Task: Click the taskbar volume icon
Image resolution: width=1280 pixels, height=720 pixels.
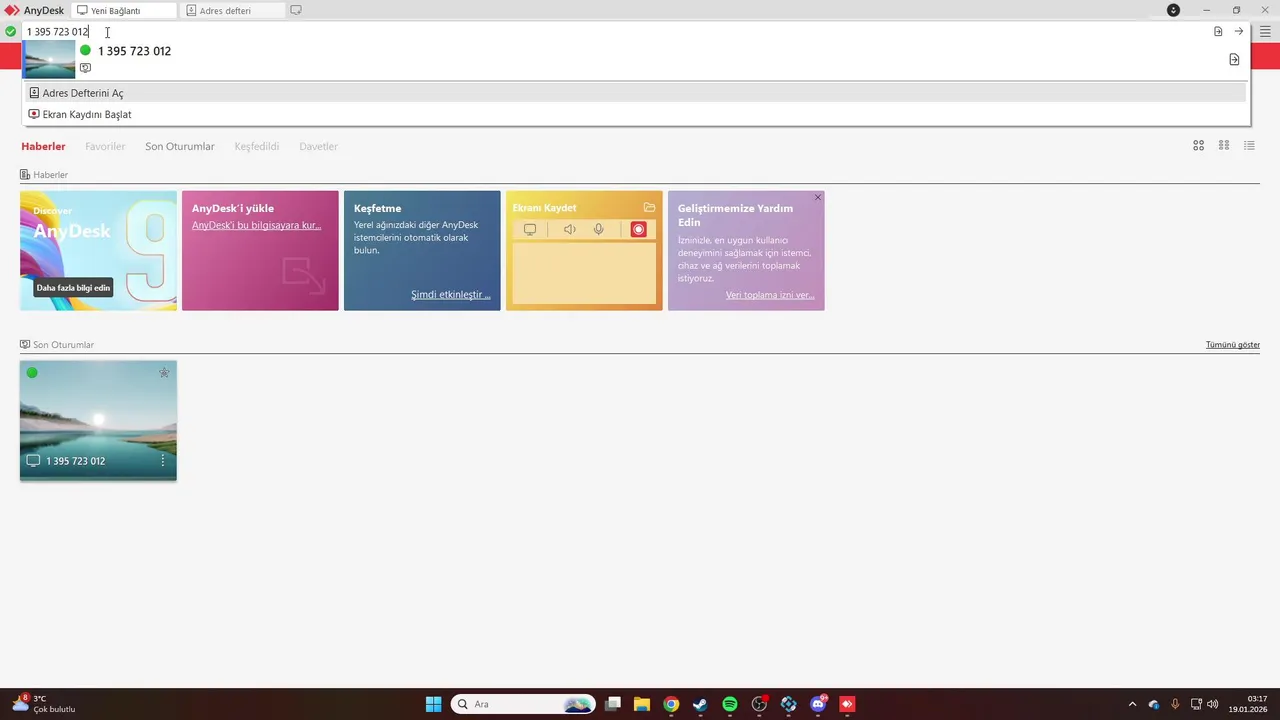Action: pyautogui.click(x=1213, y=704)
